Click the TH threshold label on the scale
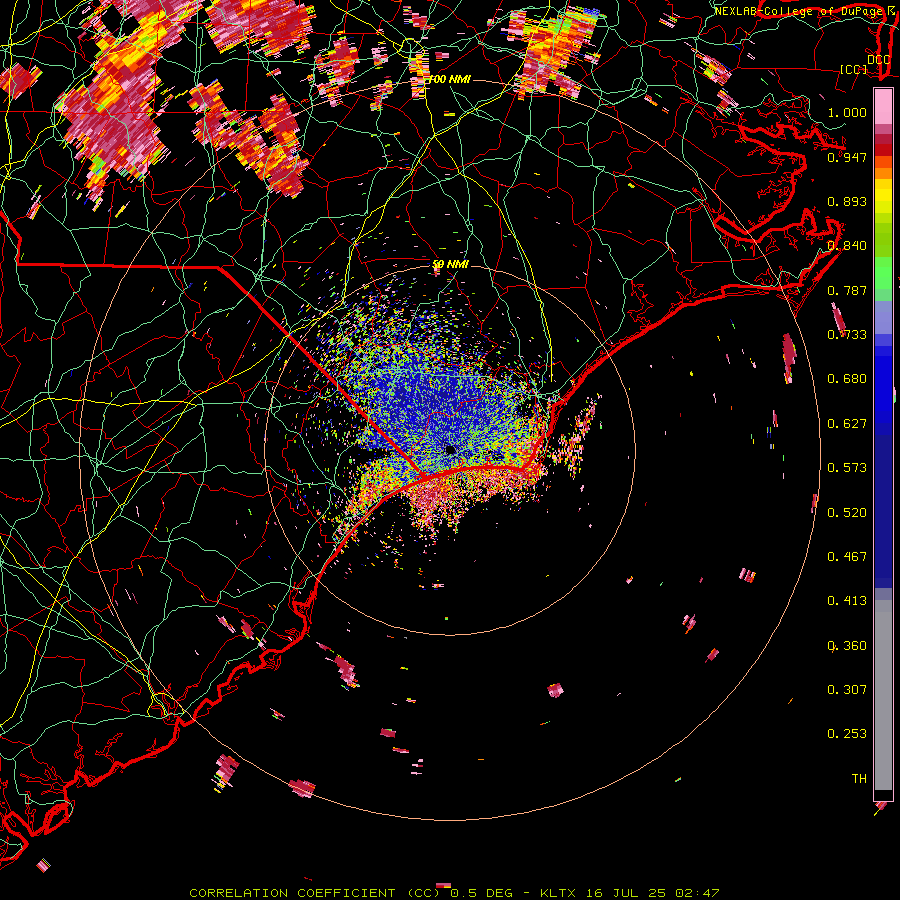The width and height of the screenshot is (900, 900). click(x=859, y=779)
